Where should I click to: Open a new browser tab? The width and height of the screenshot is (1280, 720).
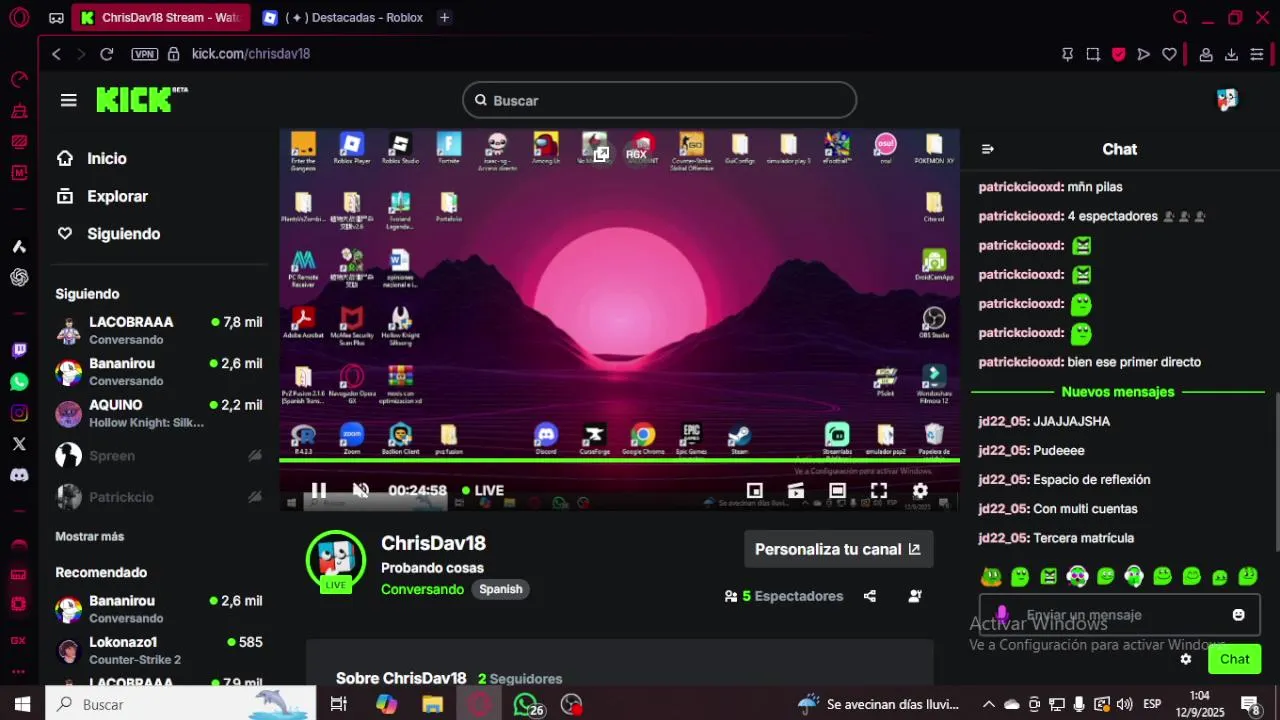[444, 18]
